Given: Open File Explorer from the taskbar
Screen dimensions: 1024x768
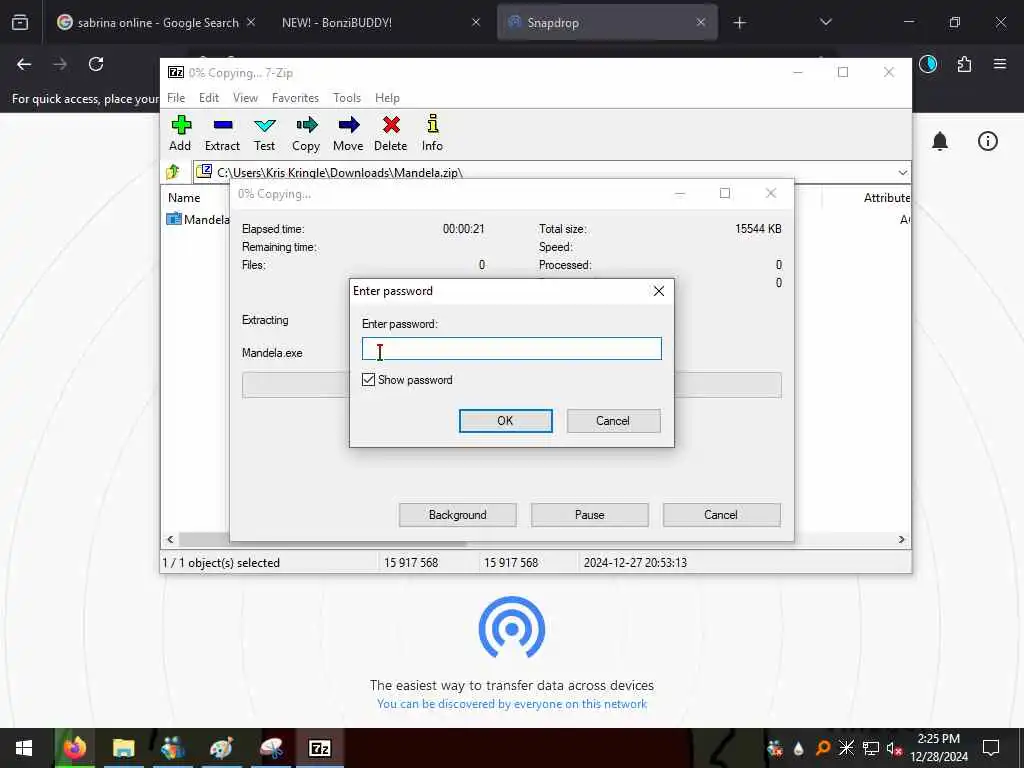Looking at the screenshot, I should [123, 748].
